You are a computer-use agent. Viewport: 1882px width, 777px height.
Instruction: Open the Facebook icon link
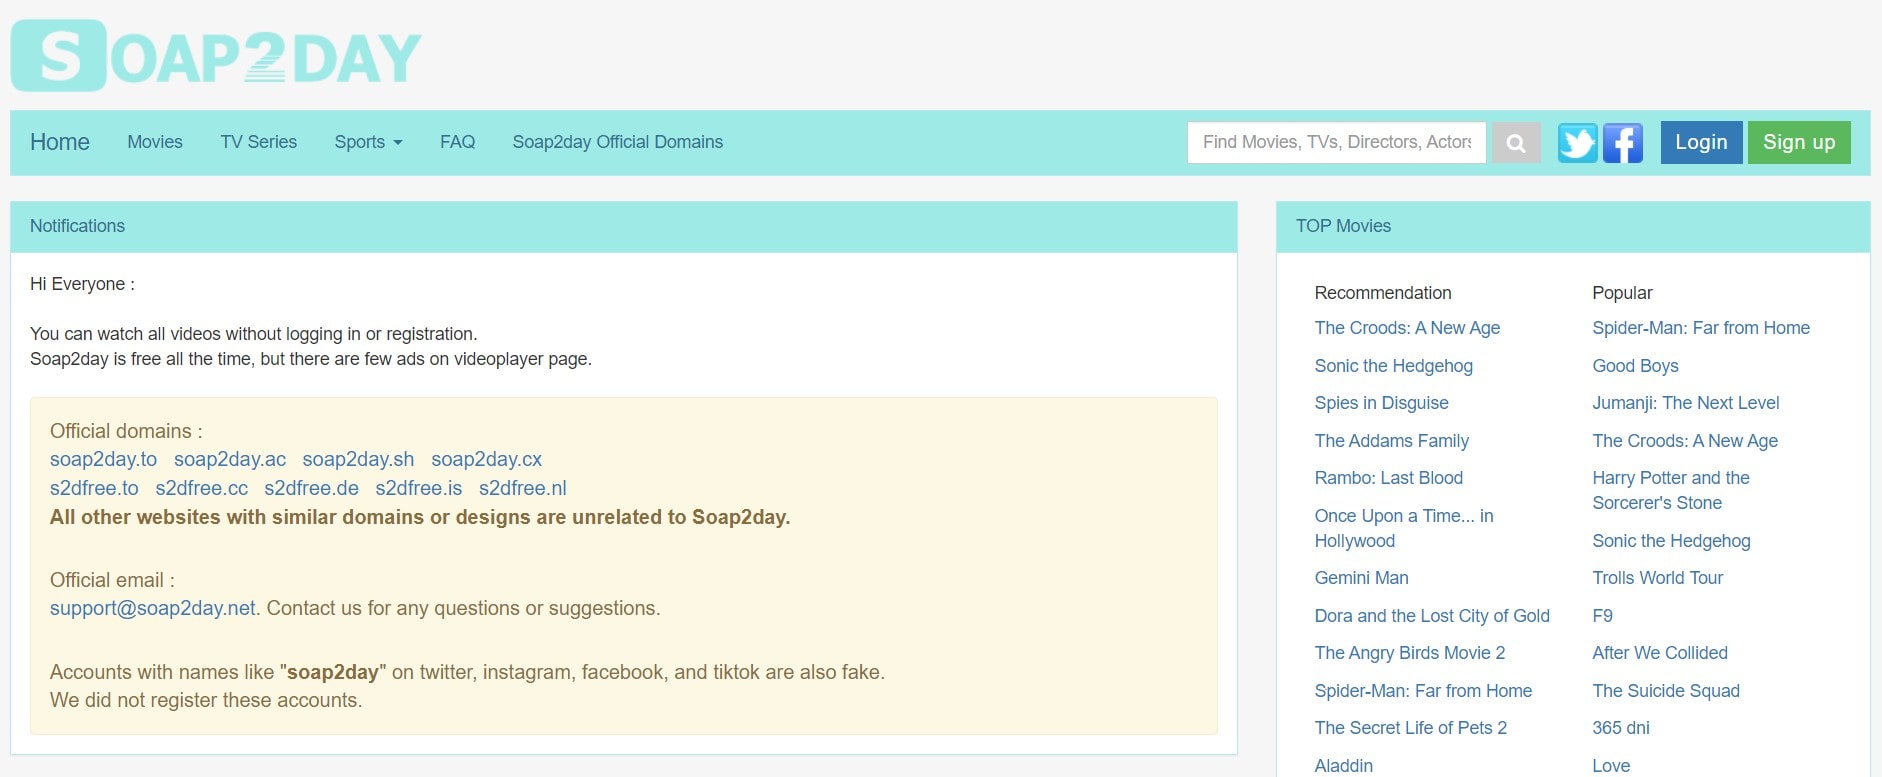(x=1622, y=143)
